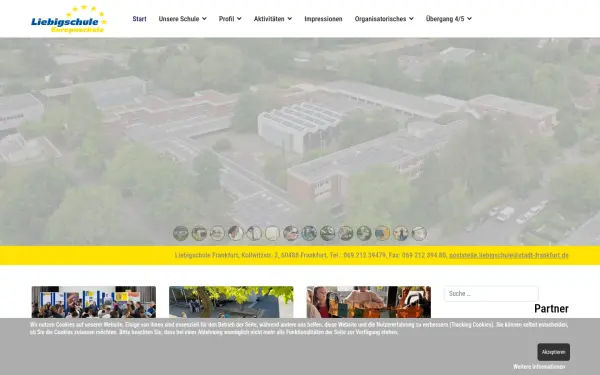Select the thirteenth slideshow thumbnail circle
The height and width of the screenshot is (375, 600).
pos(401,233)
